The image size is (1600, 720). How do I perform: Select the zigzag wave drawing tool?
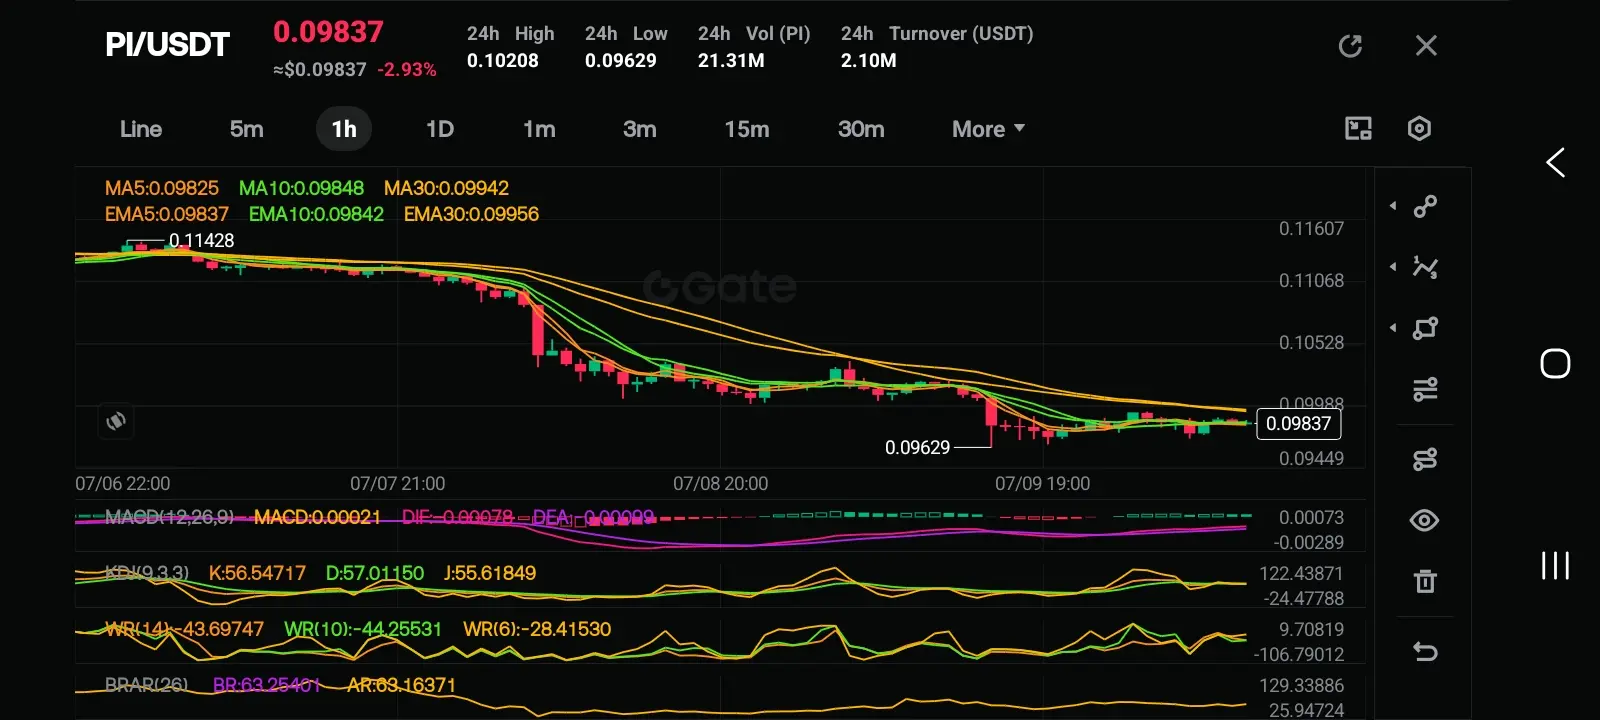(1425, 267)
